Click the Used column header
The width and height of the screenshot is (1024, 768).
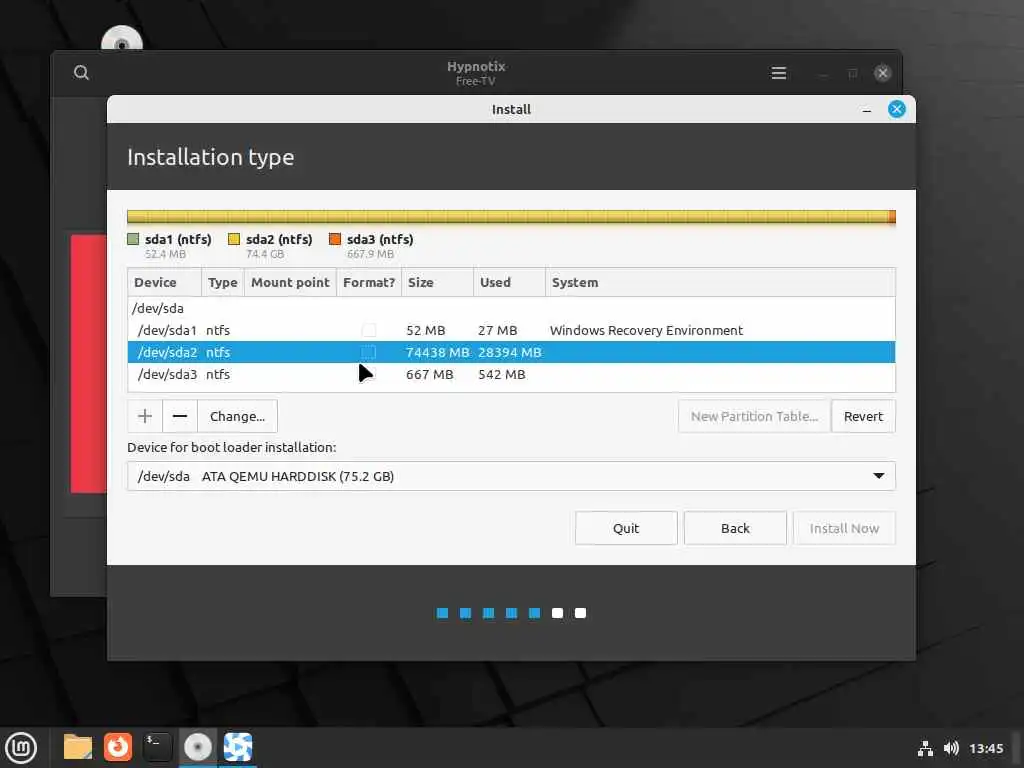509,282
